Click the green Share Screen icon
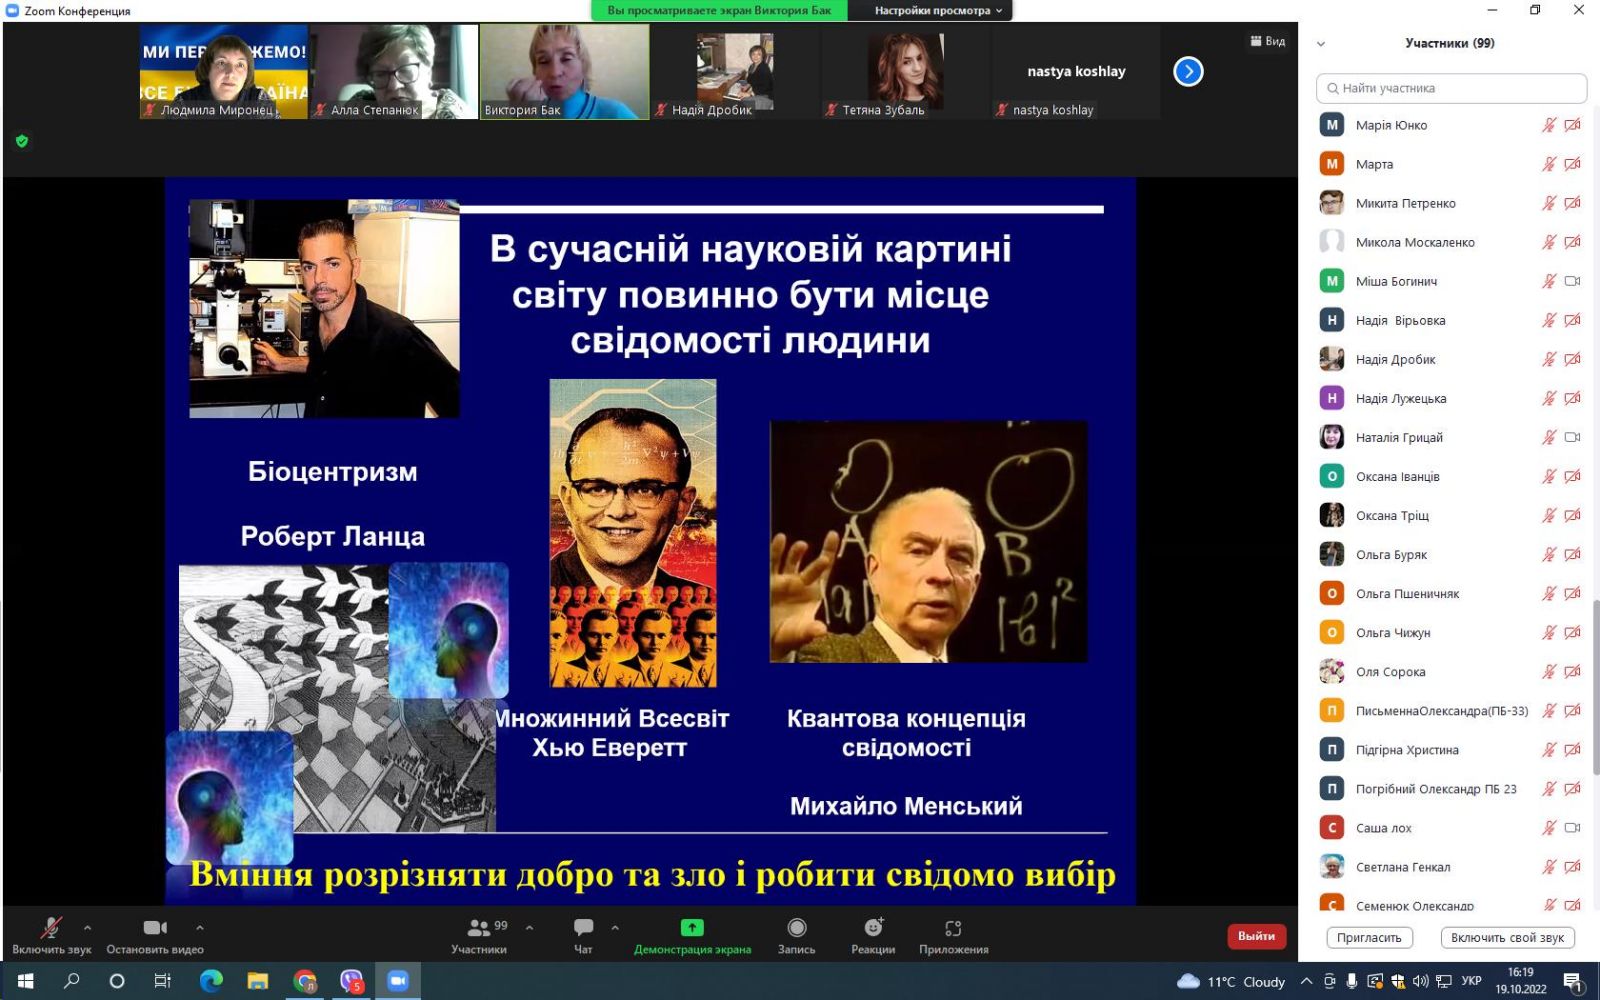Image resolution: width=1600 pixels, height=1000 pixels. click(x=692, y=928)
